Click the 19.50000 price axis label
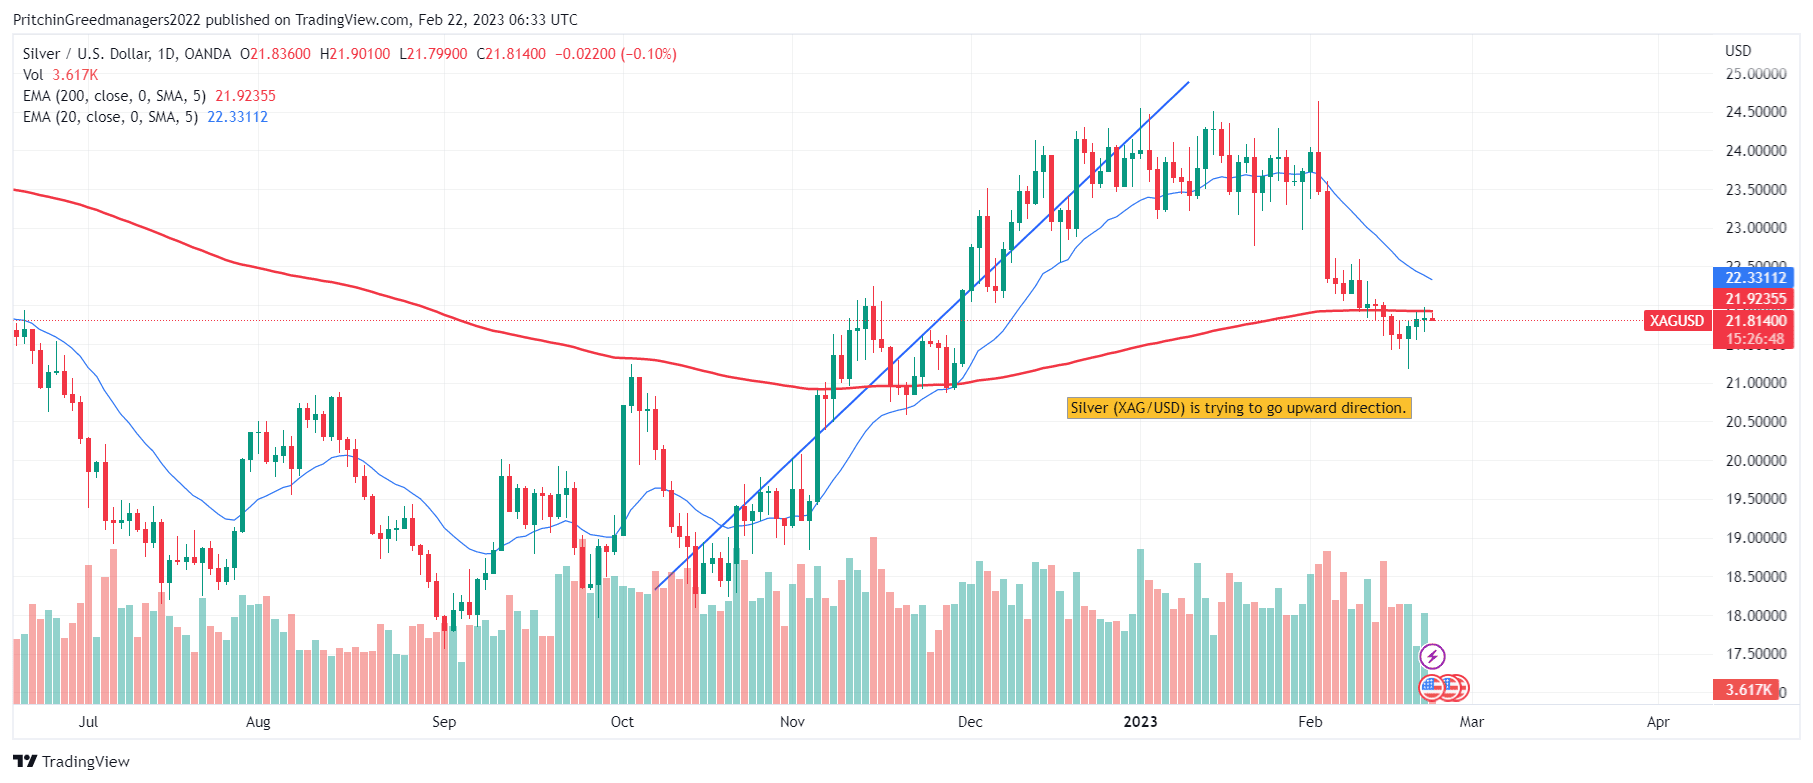Viewport: 1813px width, 783px height. (x=1756, y=499)
